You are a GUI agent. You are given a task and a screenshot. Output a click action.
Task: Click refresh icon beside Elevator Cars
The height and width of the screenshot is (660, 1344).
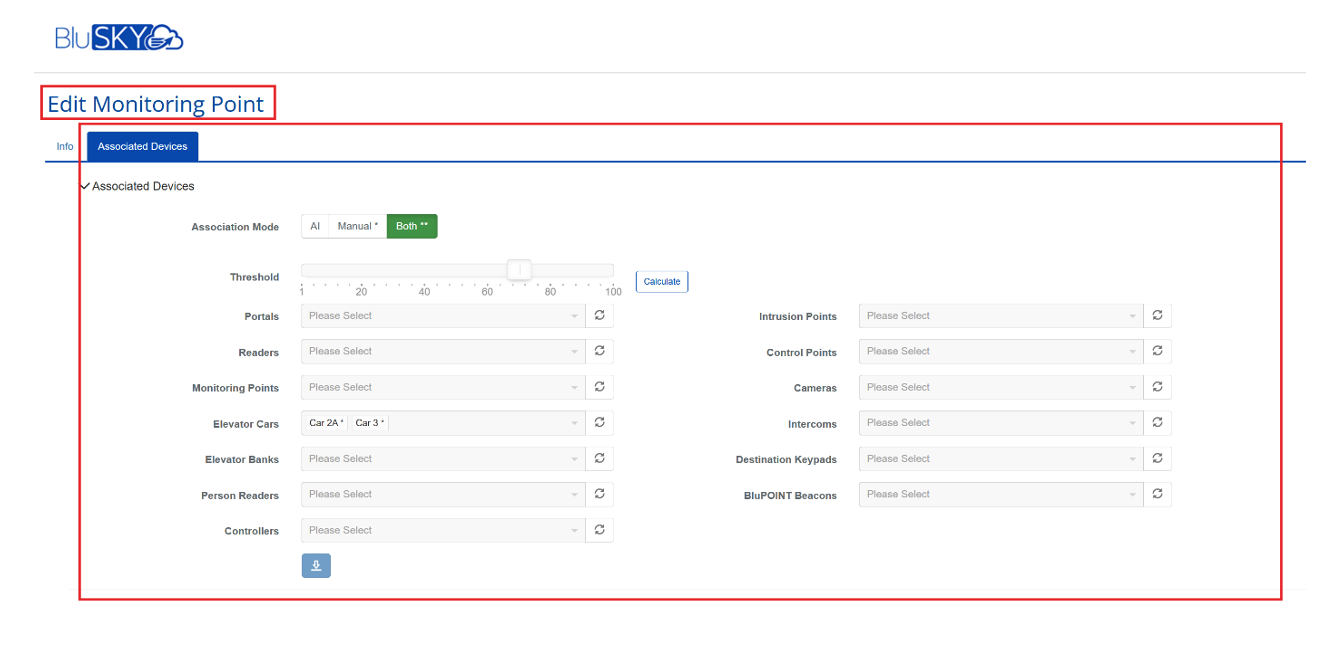coord(599,423)
